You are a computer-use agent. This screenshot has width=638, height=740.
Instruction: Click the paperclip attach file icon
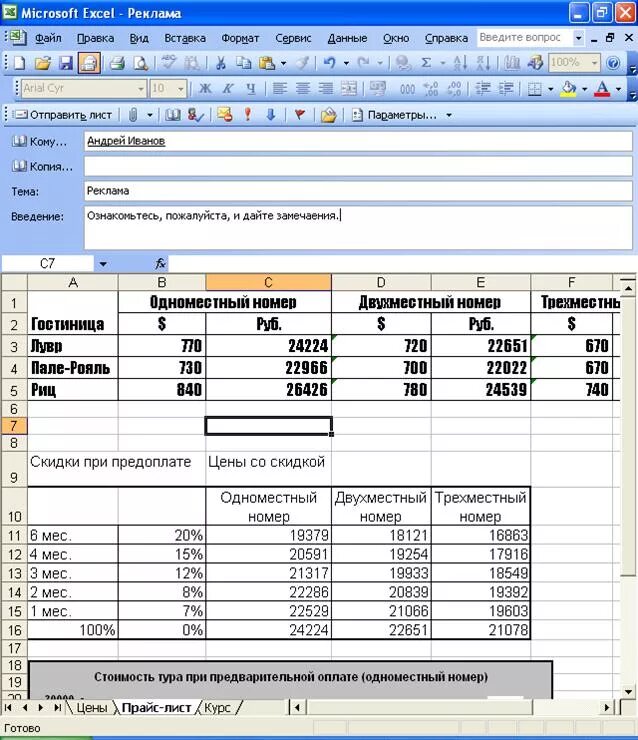tap(134, 115)
